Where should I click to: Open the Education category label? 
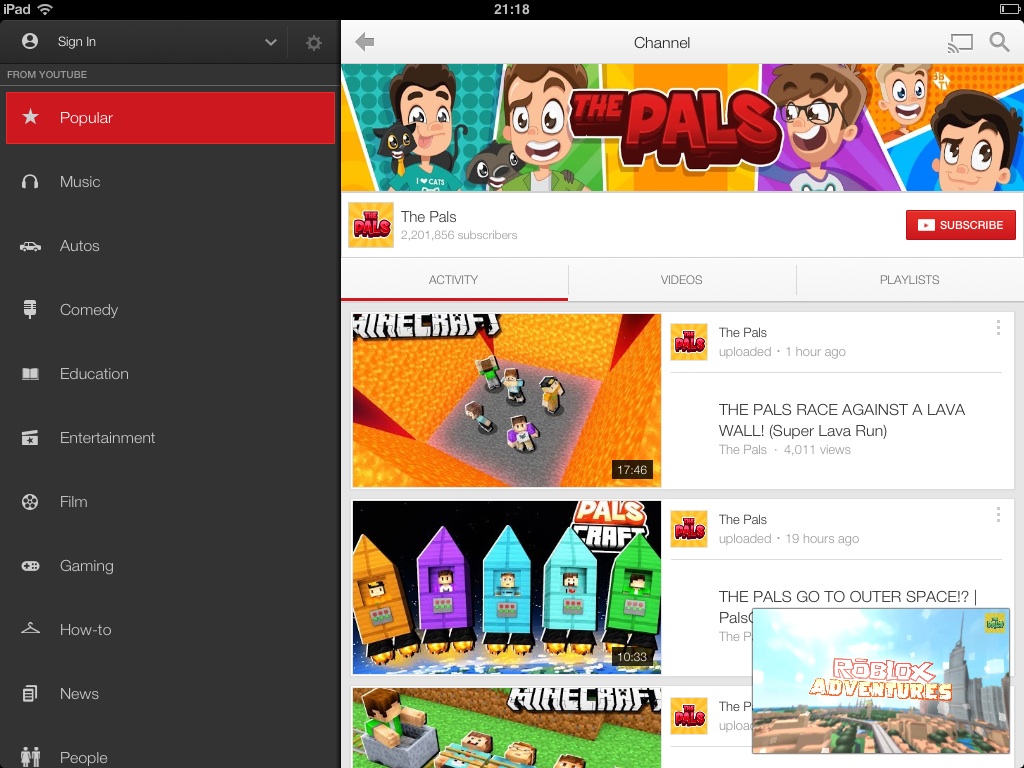94,374
